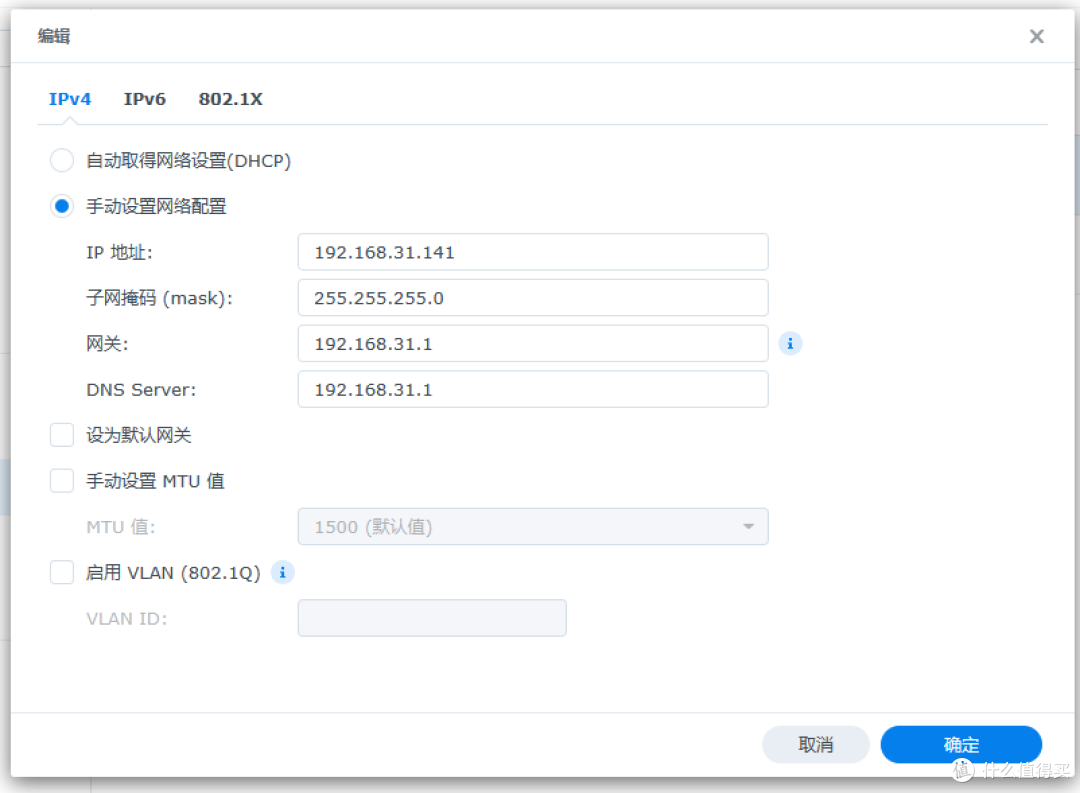The image size is (1080, 793).
Task: Select the DNS Server input field
Action: point(532,389)
